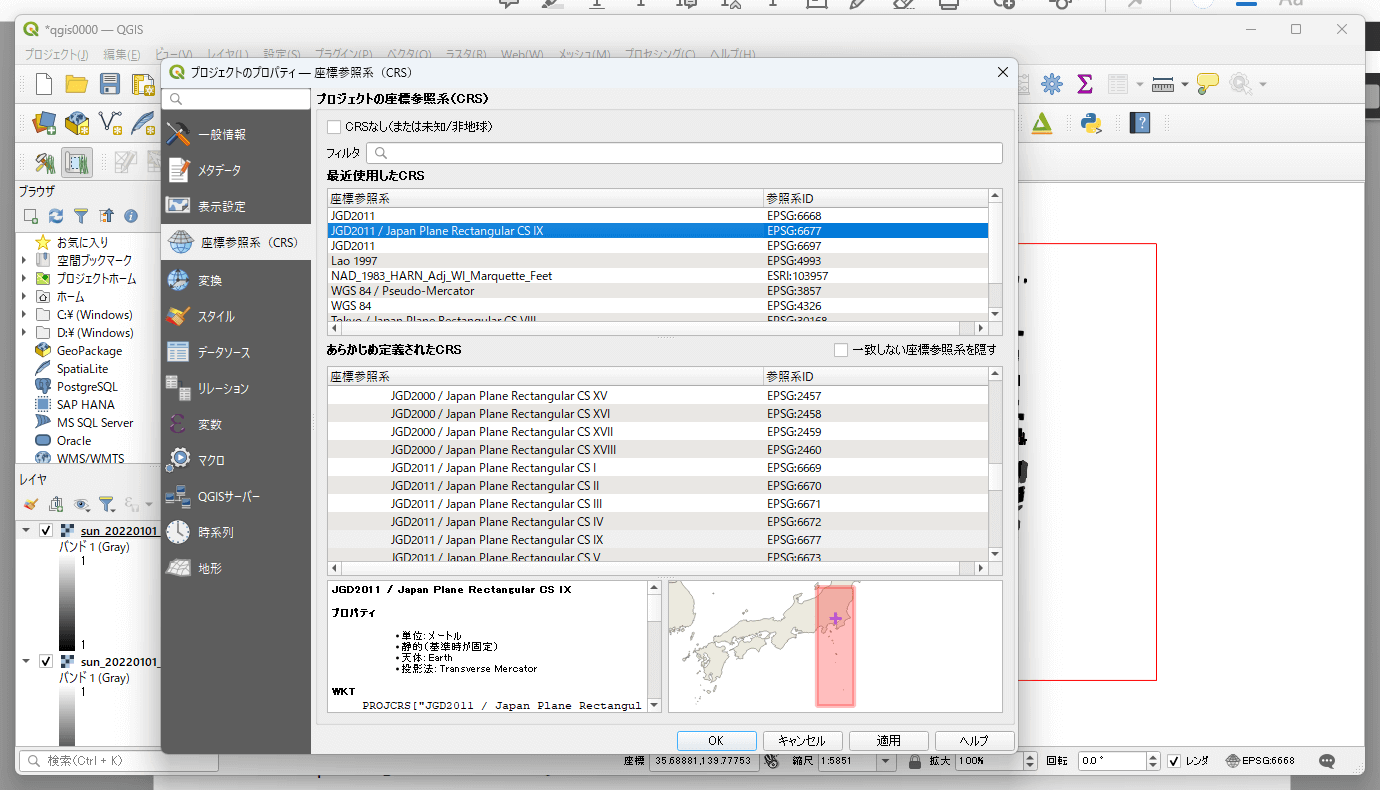Check 一致しない座標参照系を隠す option

tap(841, 350)
